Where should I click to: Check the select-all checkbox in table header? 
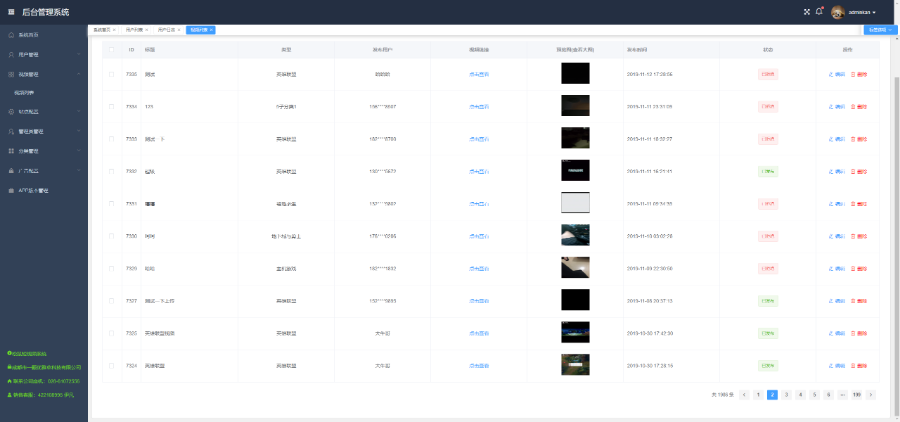[111, 49]
